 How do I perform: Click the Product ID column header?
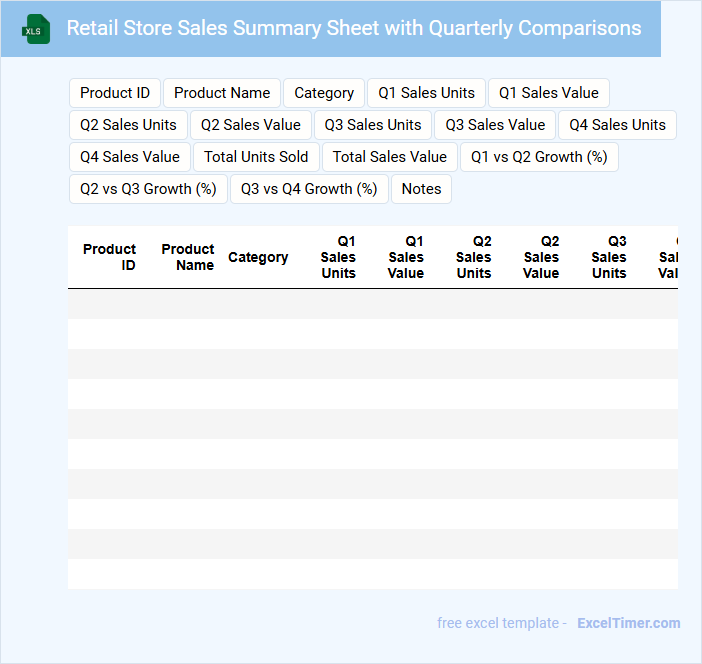(x=109, y=257)
